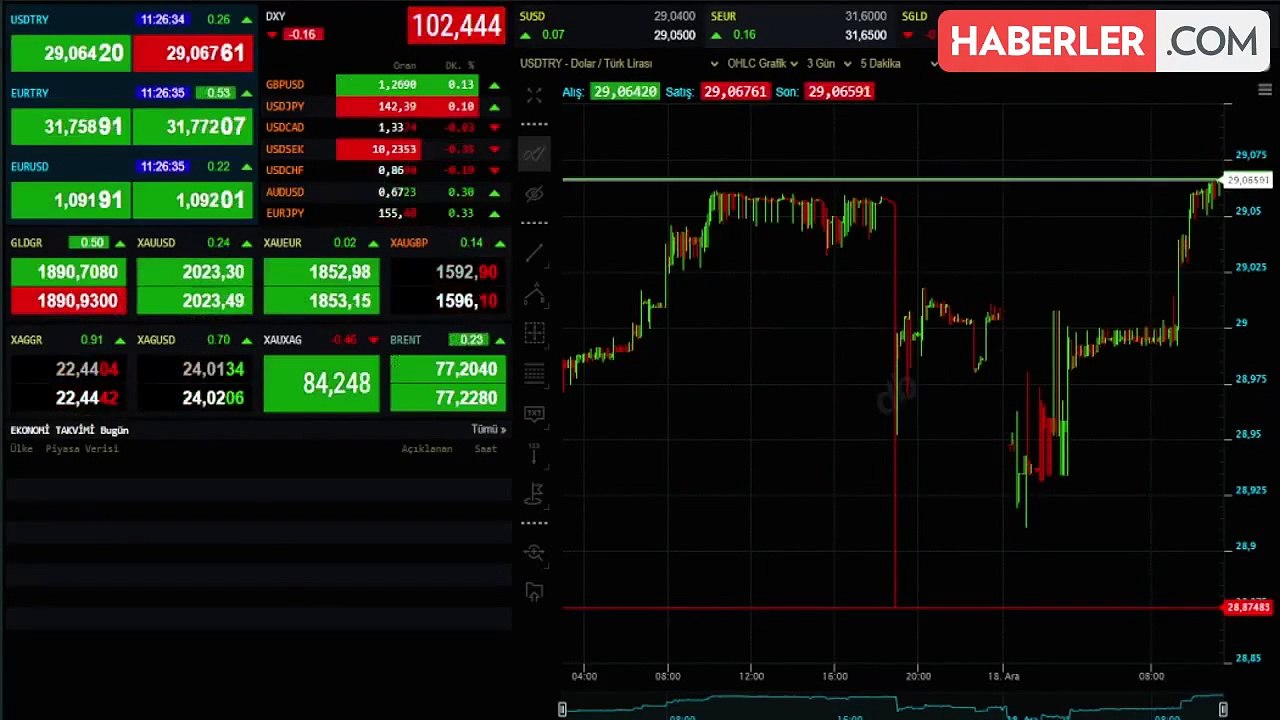1280x720 pixels.
Task: Click the XAGGR symbol label
Action: coord(27,340)
